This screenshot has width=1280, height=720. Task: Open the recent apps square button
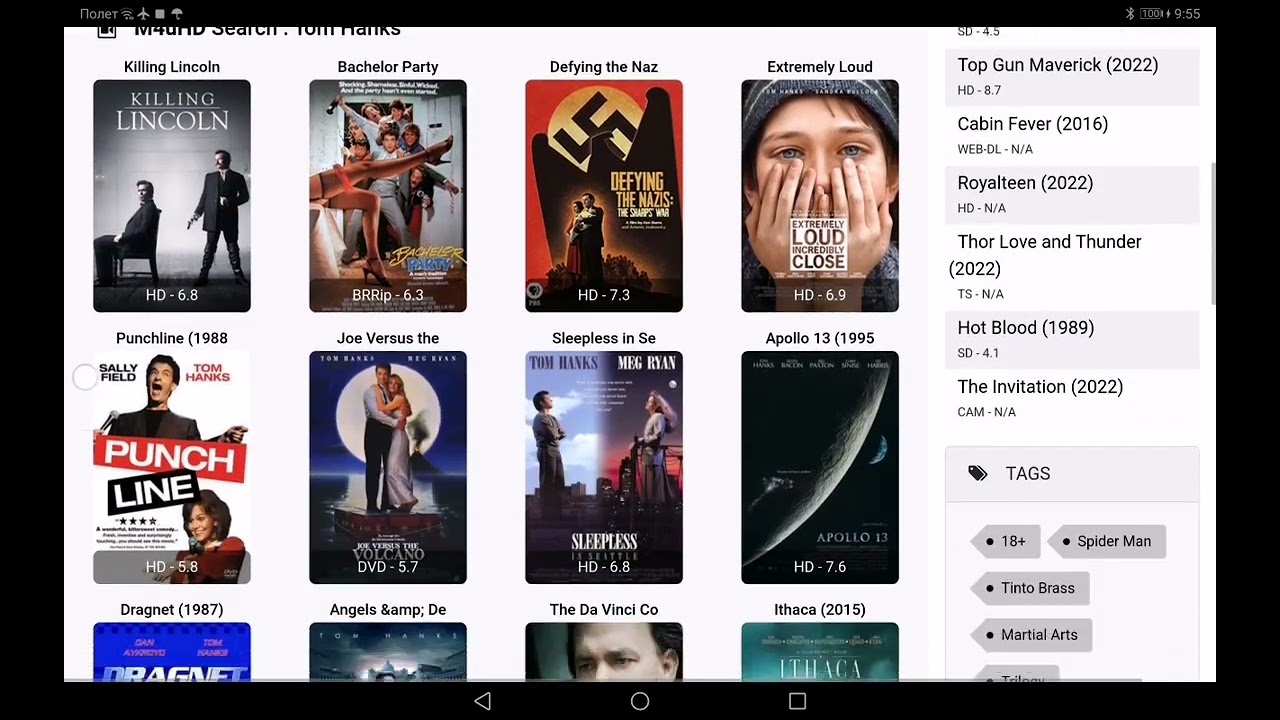(797, 701)
